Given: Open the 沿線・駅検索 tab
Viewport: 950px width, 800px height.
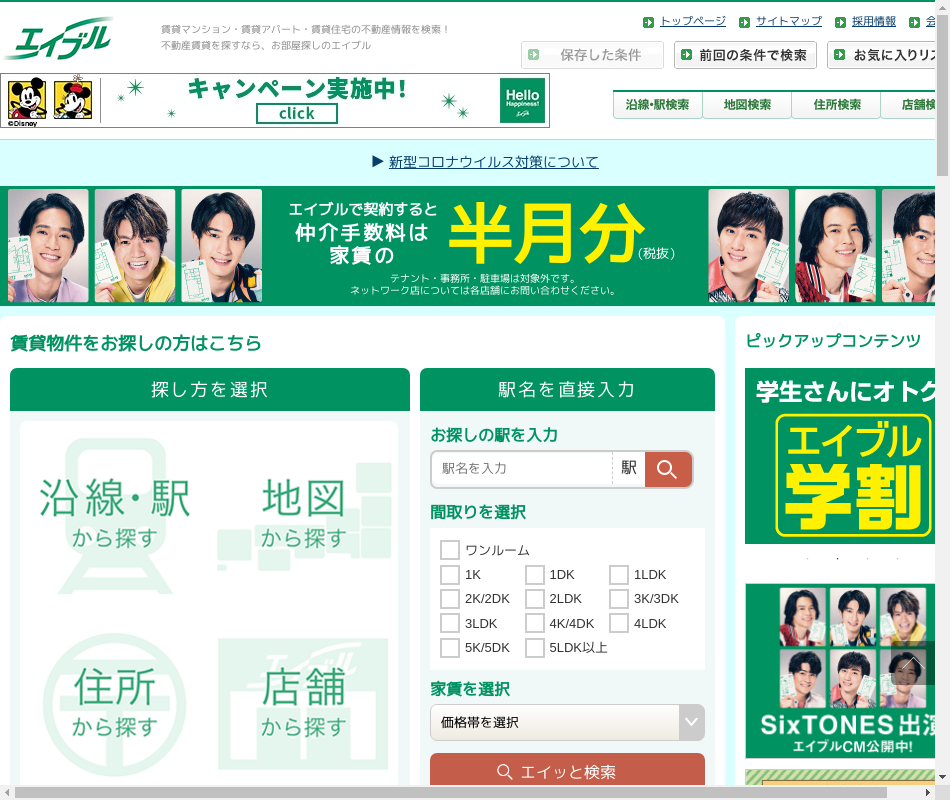Looking at the screenshot, I should click(x=657, y=105).
